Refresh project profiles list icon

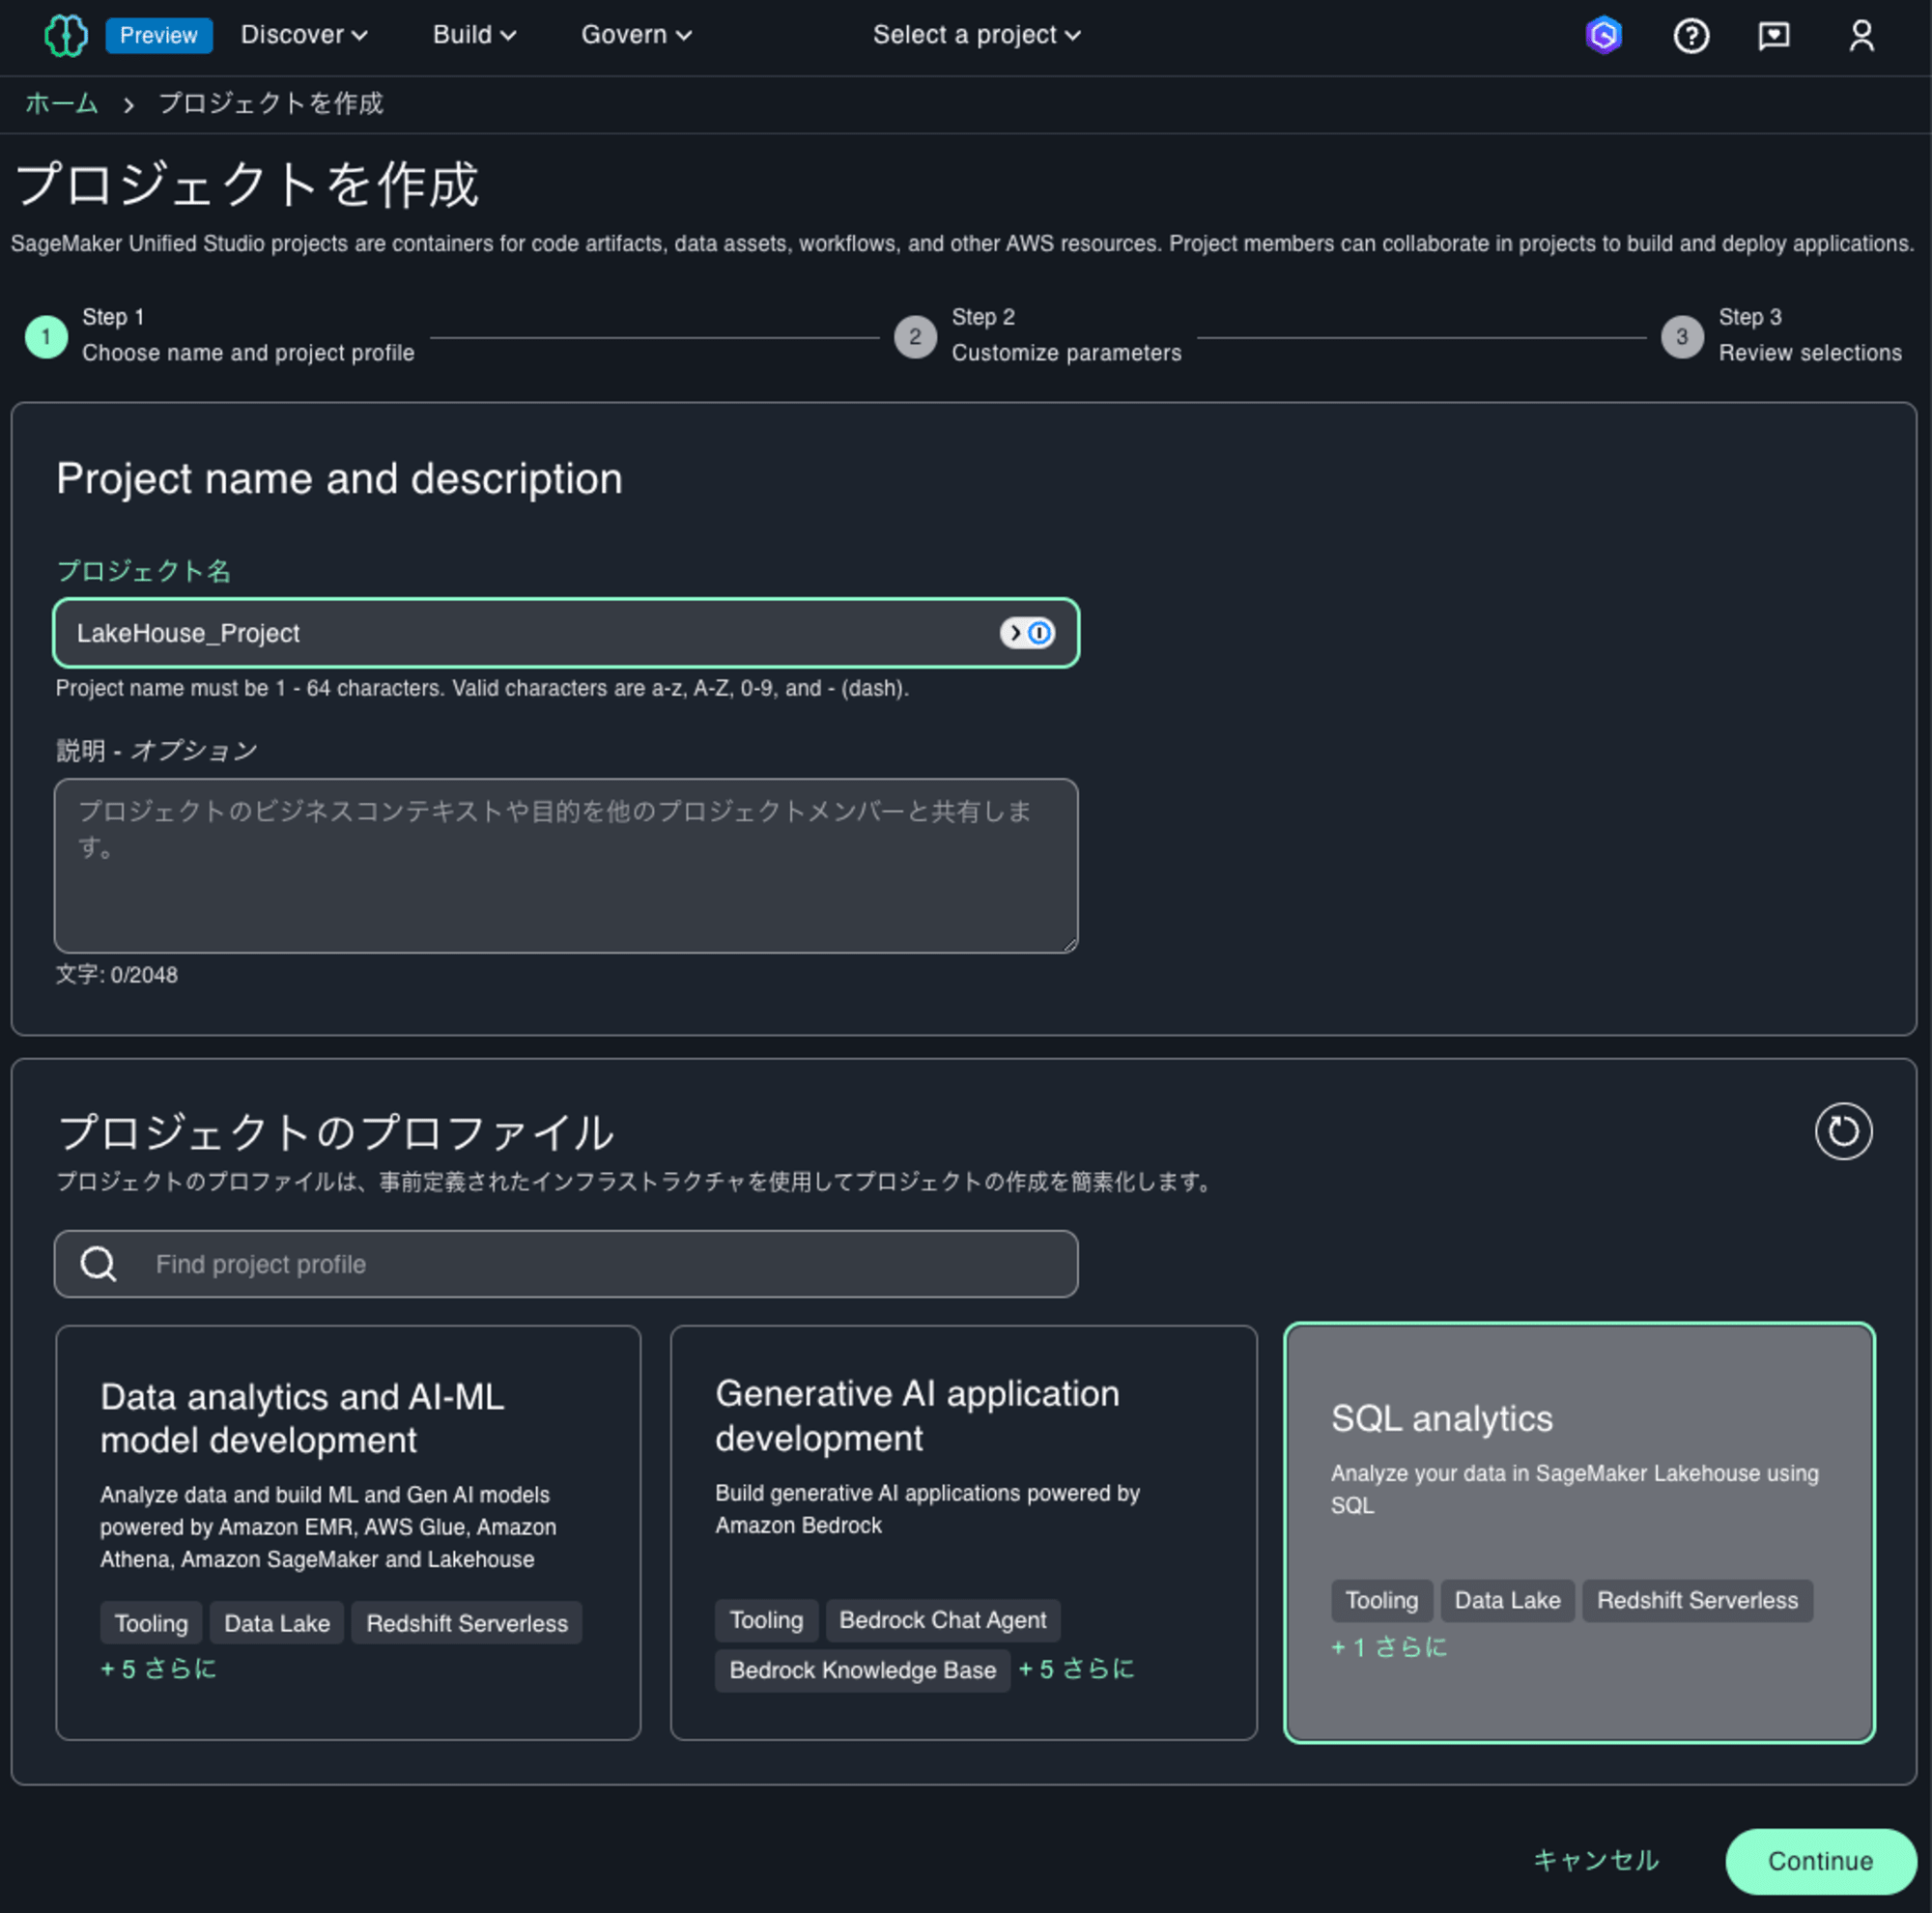pos(1843,1131)
